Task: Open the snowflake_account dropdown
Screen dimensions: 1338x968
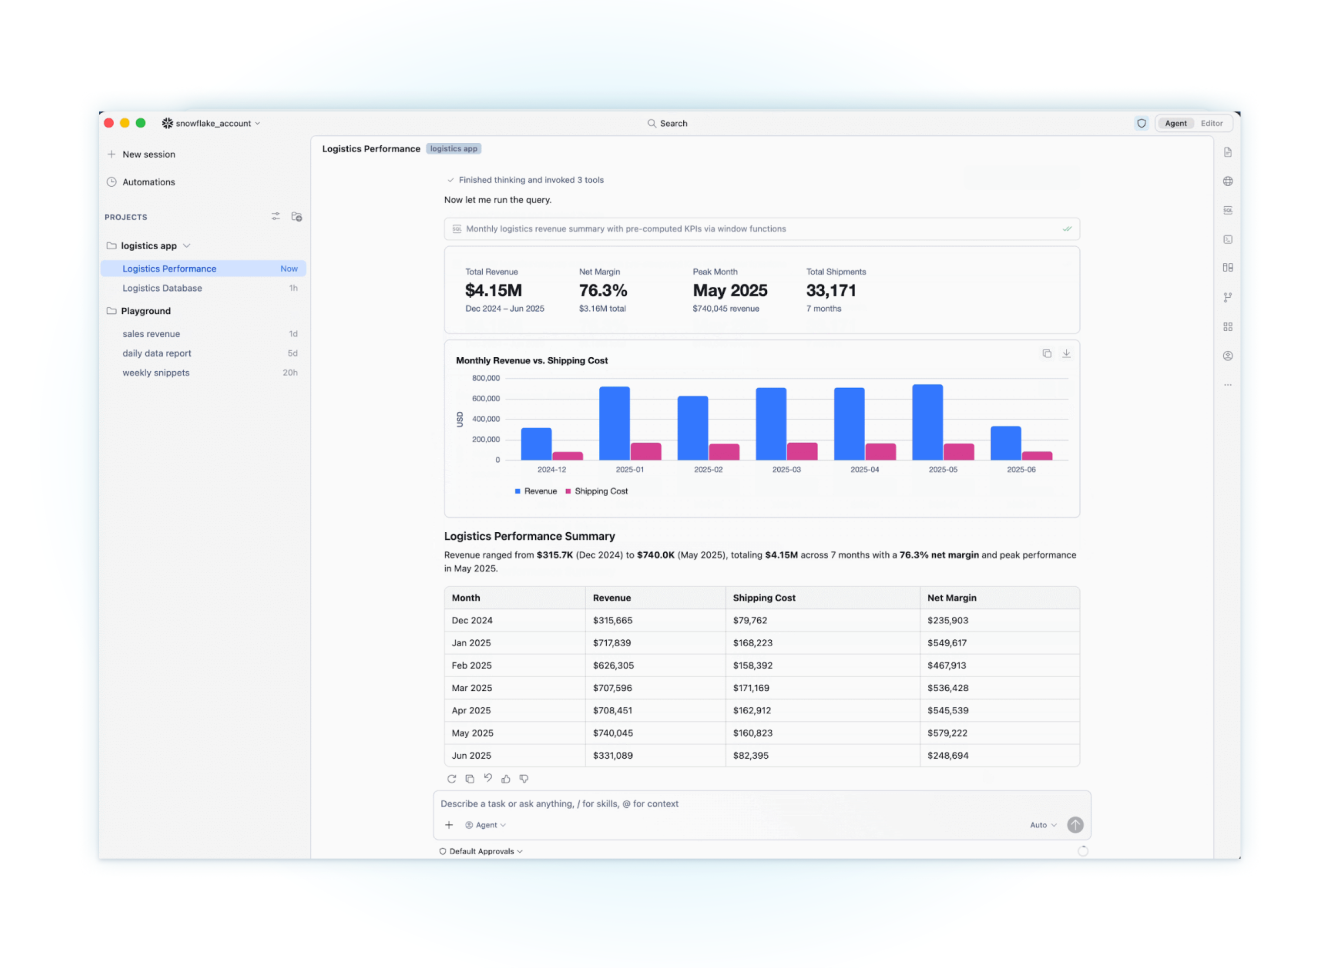Action: [211, 123]
